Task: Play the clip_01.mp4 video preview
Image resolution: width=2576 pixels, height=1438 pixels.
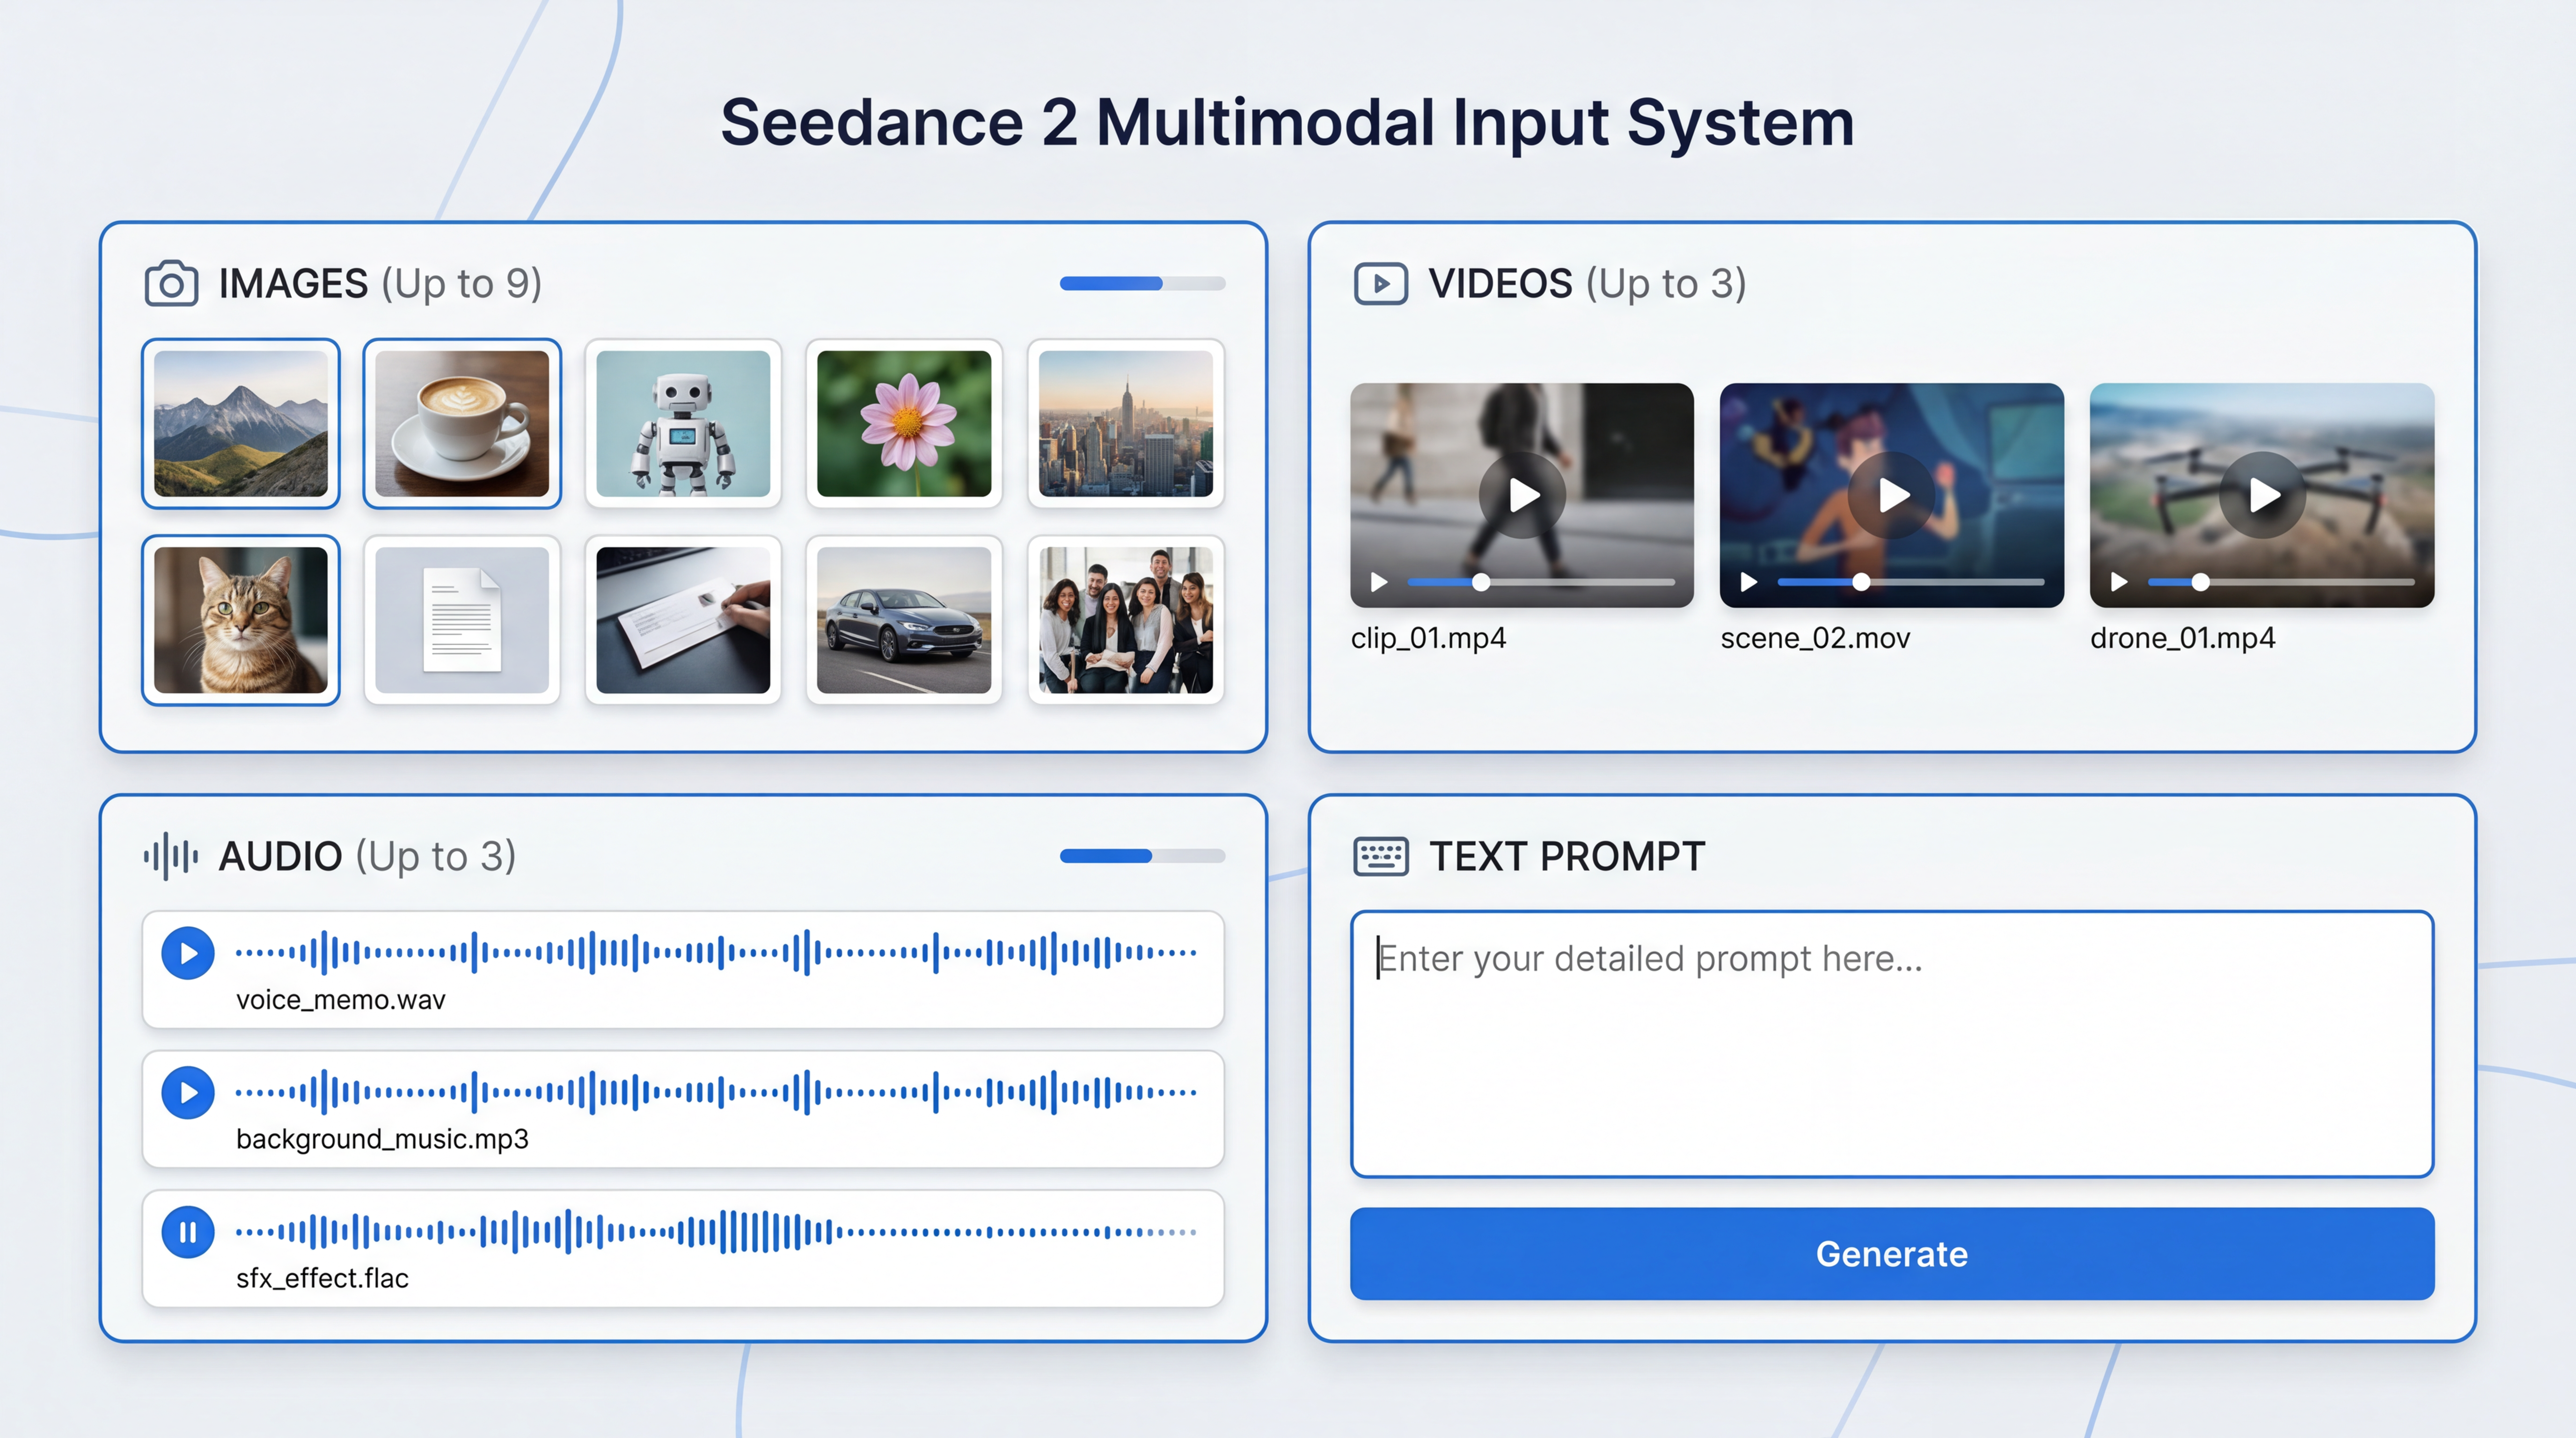Action: tap(1523, 494)
